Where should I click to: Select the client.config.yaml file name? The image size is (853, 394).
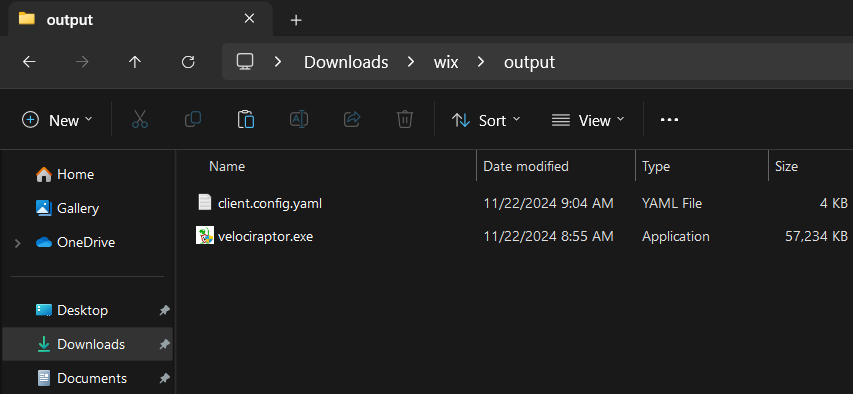[x=270, y=204]
